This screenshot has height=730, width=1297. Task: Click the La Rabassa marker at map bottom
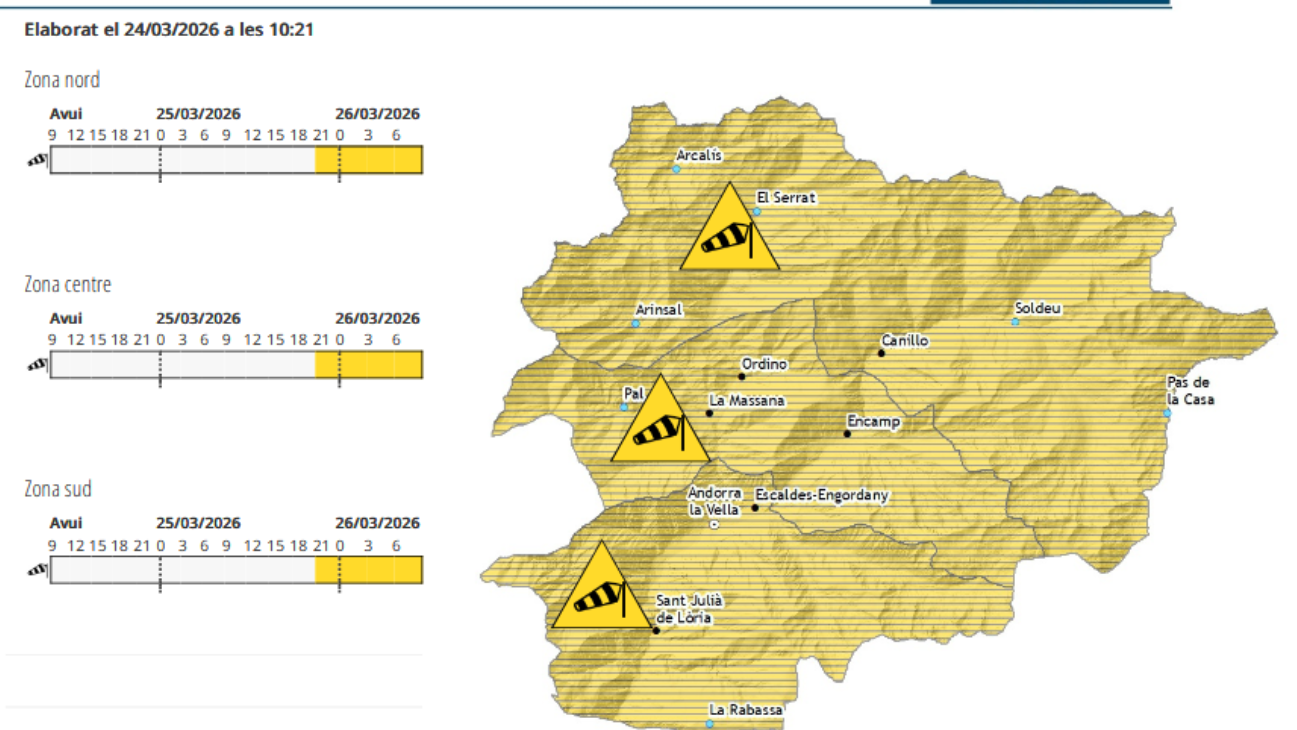pos(710,723)
